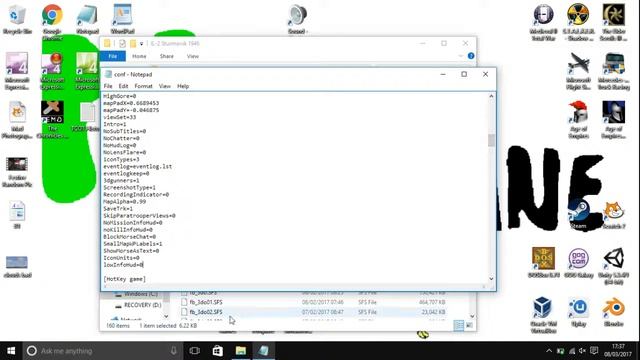Click the Explorer file list scroll-down arrow
Viewport: 640px width, 360px height.
click(x=472, y=316)
